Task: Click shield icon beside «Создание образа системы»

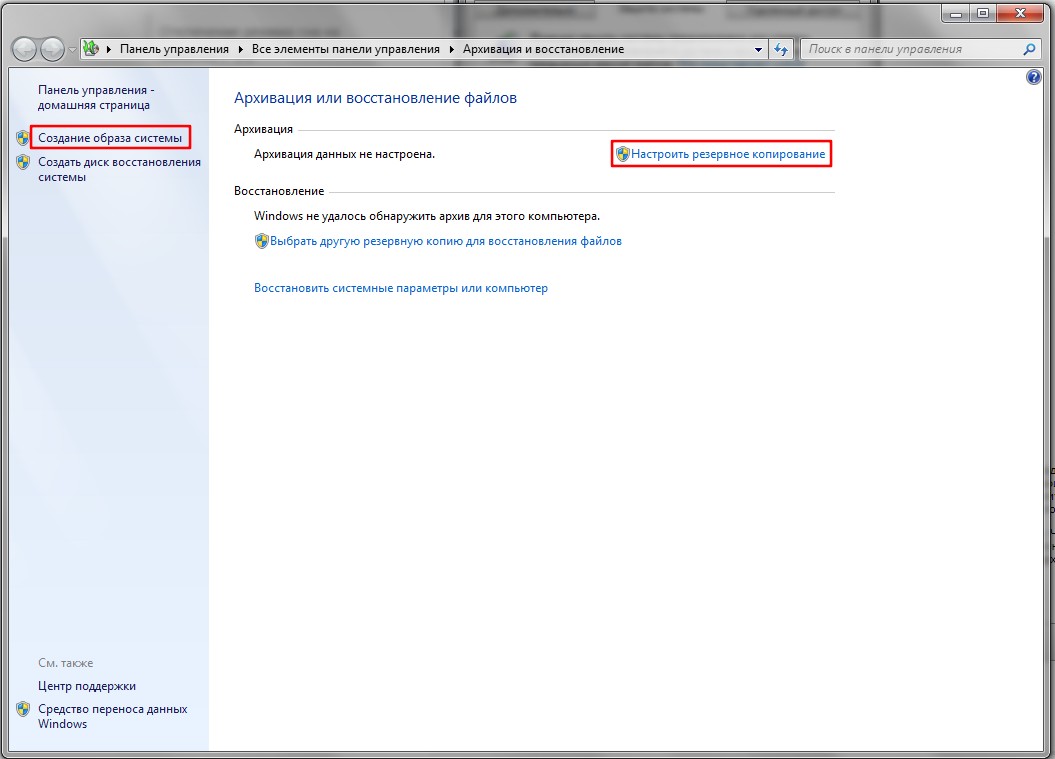Action: pos(23,138)
